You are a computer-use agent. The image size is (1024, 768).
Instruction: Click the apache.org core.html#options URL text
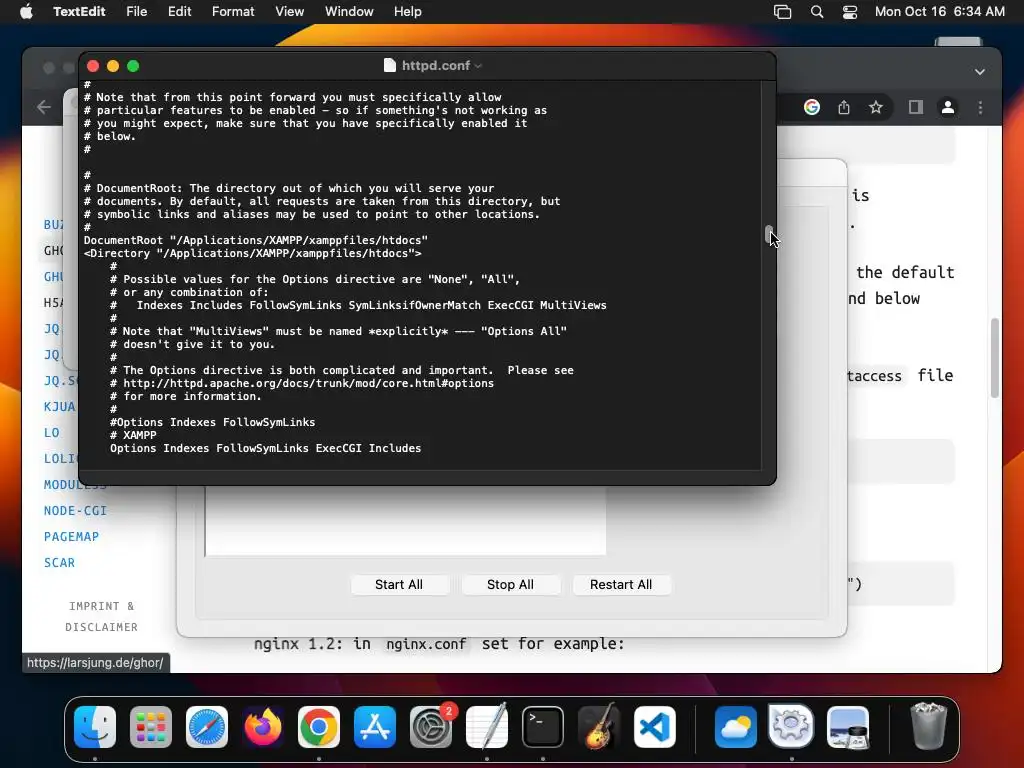coord(308,383)
